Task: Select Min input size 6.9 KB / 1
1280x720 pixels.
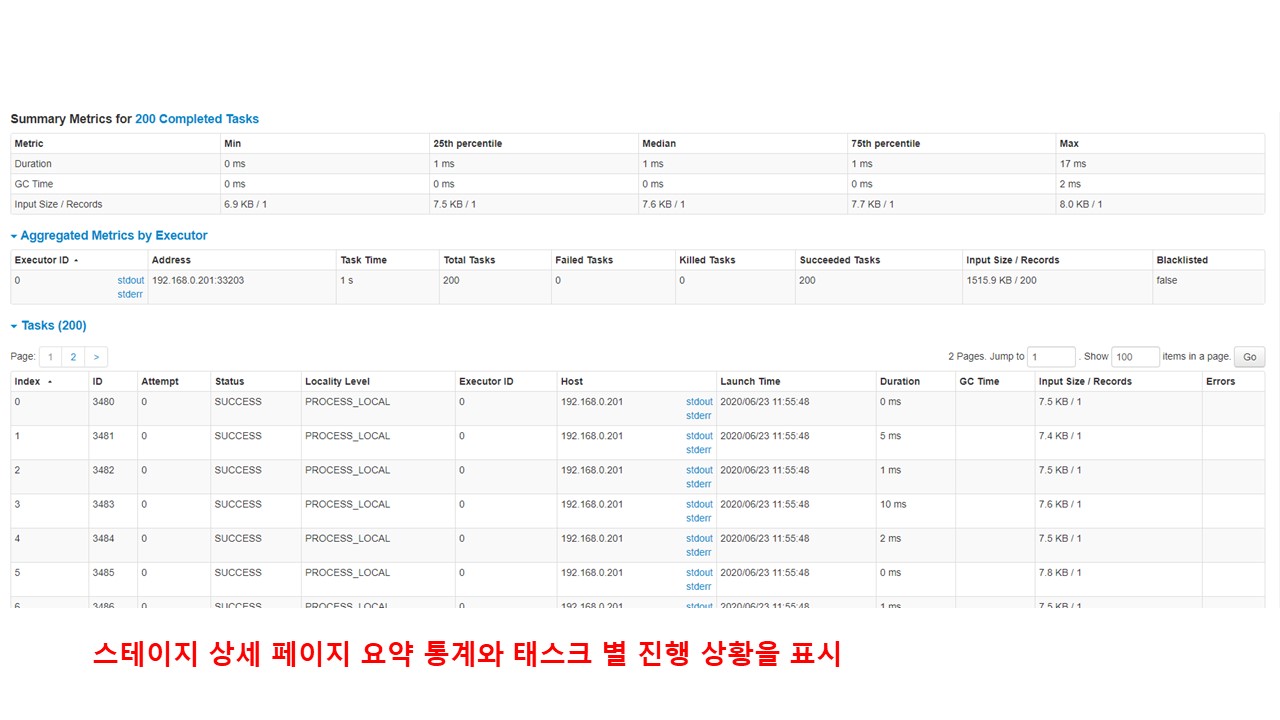Action: pyautogui.click(x=245, y=204)
